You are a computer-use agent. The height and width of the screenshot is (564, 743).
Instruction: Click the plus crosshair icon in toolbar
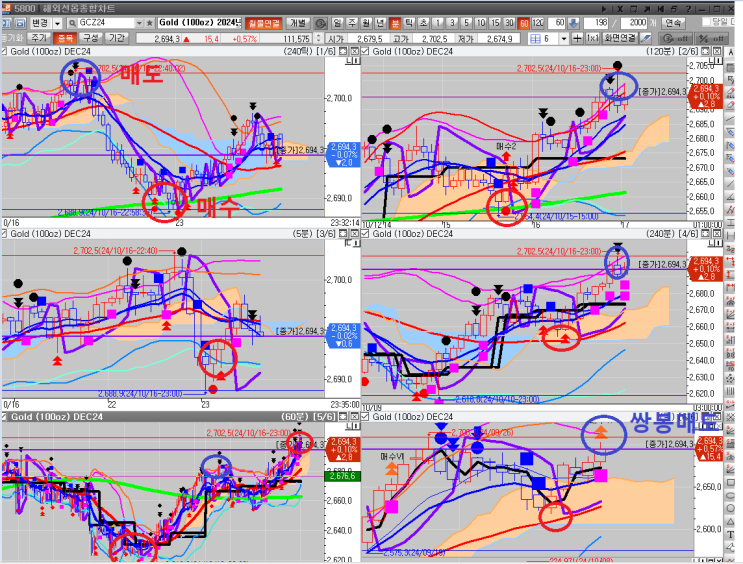[577, 38]
